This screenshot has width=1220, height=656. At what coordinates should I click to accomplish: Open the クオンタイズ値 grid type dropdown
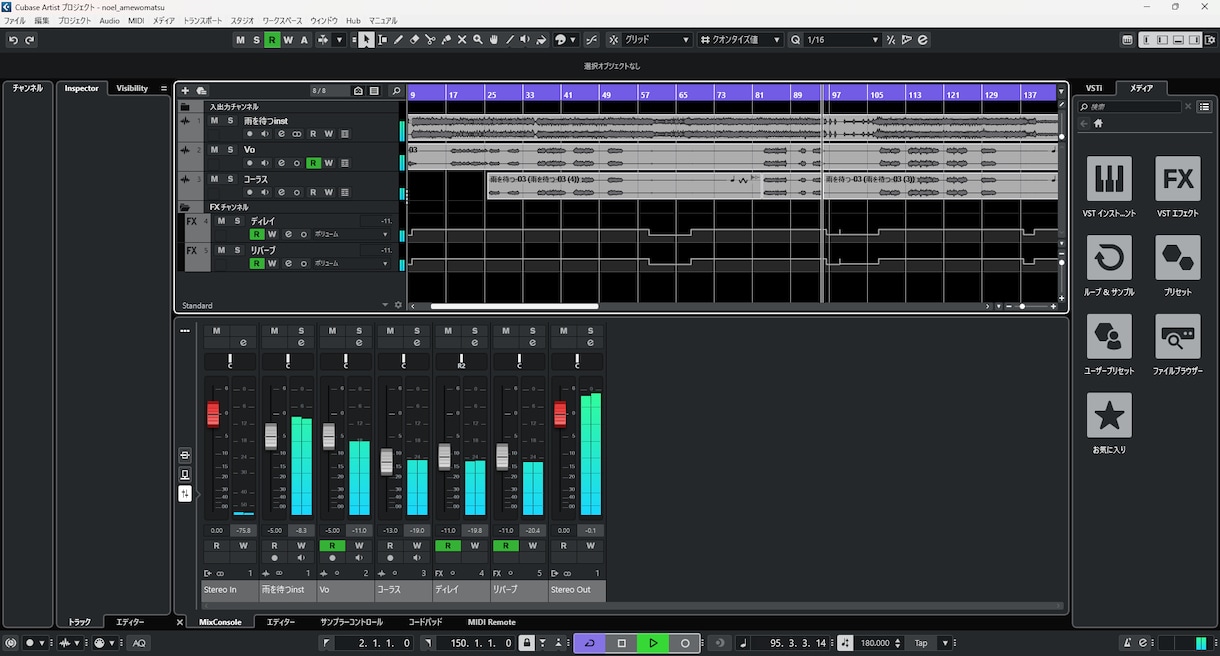(742, 40)
